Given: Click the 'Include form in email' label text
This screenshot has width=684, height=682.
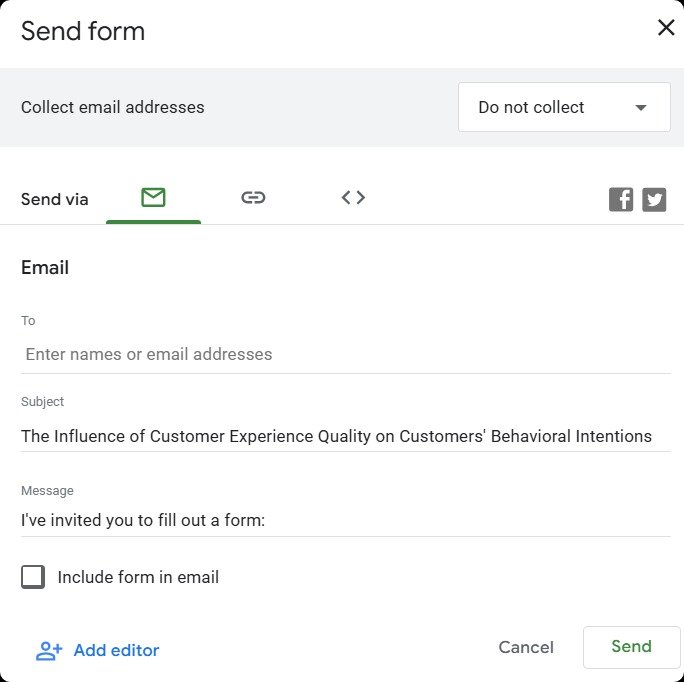Looking at the screenshot, I should (x=138, y=577).
